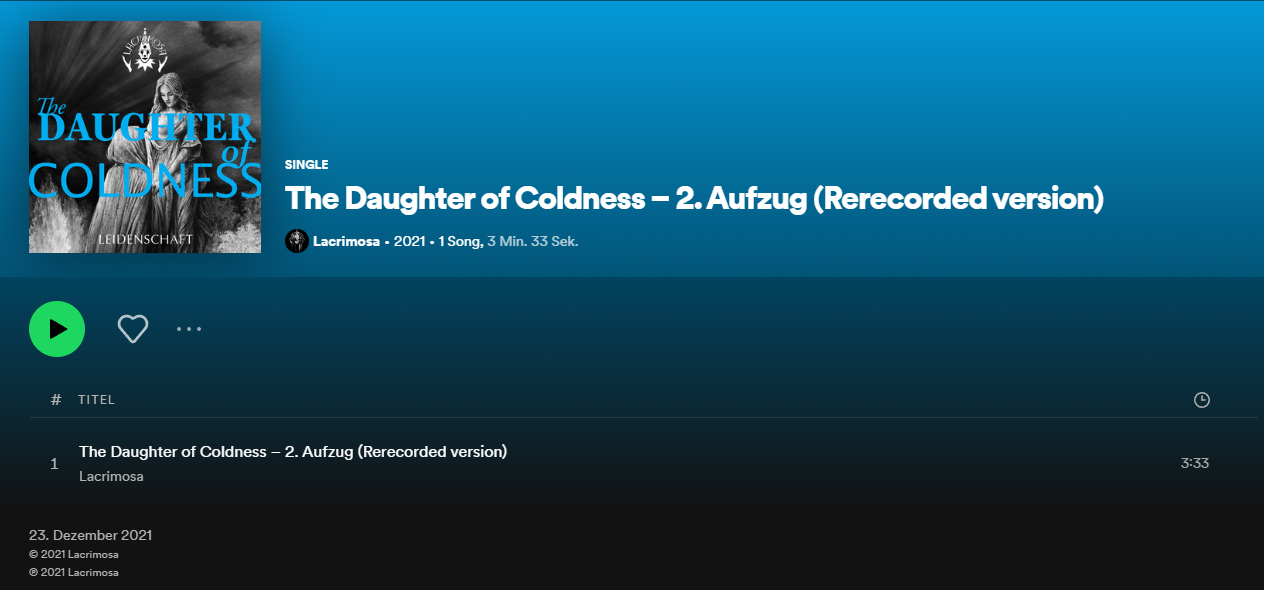Click the SINGLE type label
1264x590 pixels.
point(306,165)
